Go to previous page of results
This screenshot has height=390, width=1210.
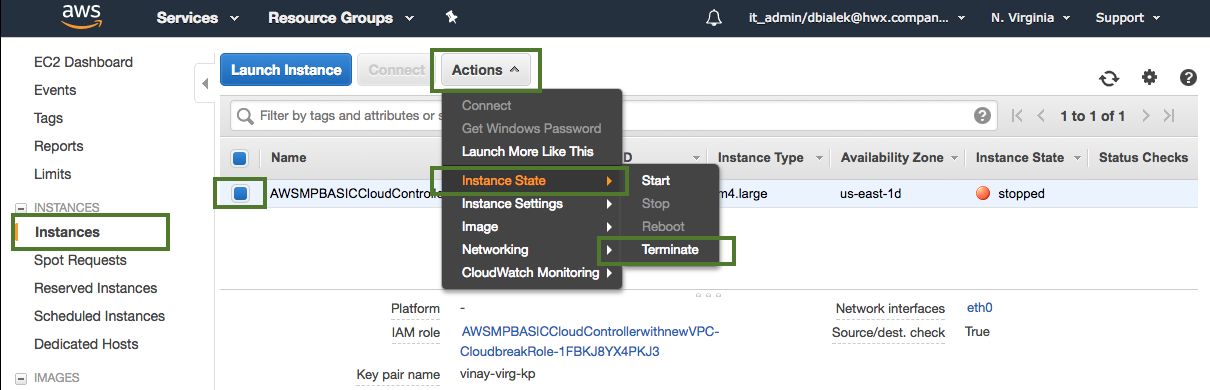pyautogui.click(x=1041, y=116)
